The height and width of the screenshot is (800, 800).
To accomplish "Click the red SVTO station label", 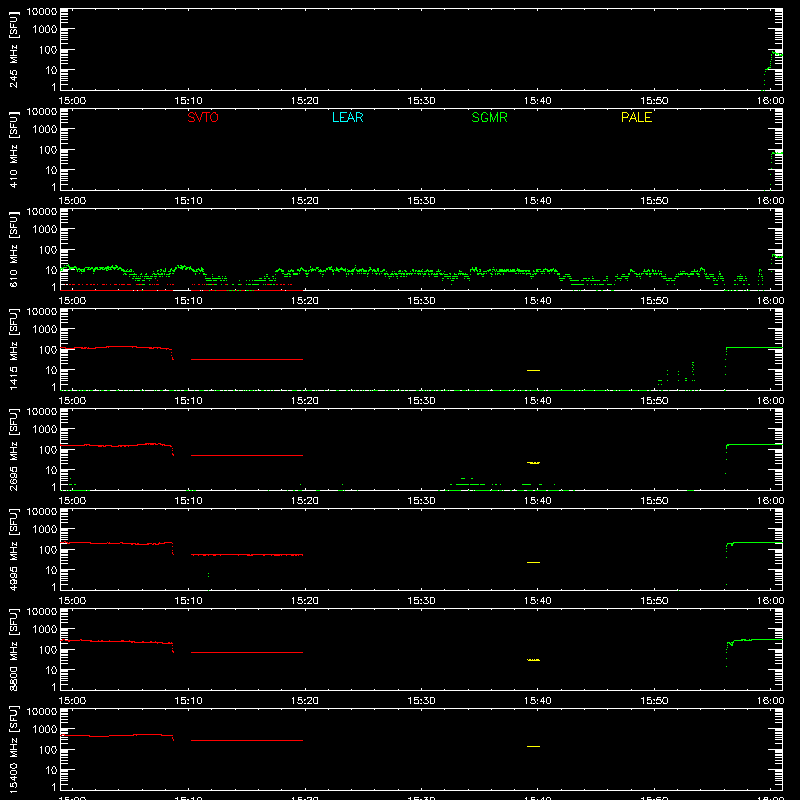I will [x=203, y=117].
